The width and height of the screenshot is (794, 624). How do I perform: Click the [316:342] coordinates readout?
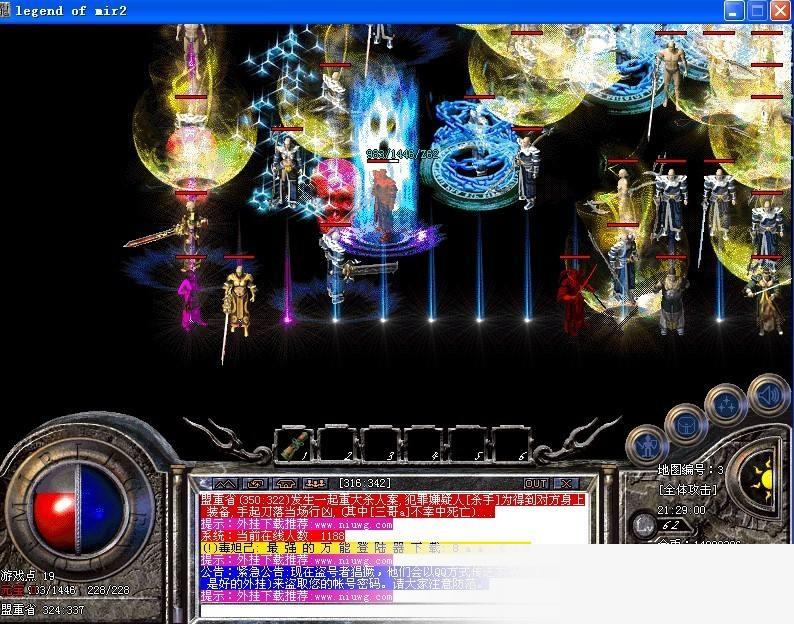click(x=365, y=483)
